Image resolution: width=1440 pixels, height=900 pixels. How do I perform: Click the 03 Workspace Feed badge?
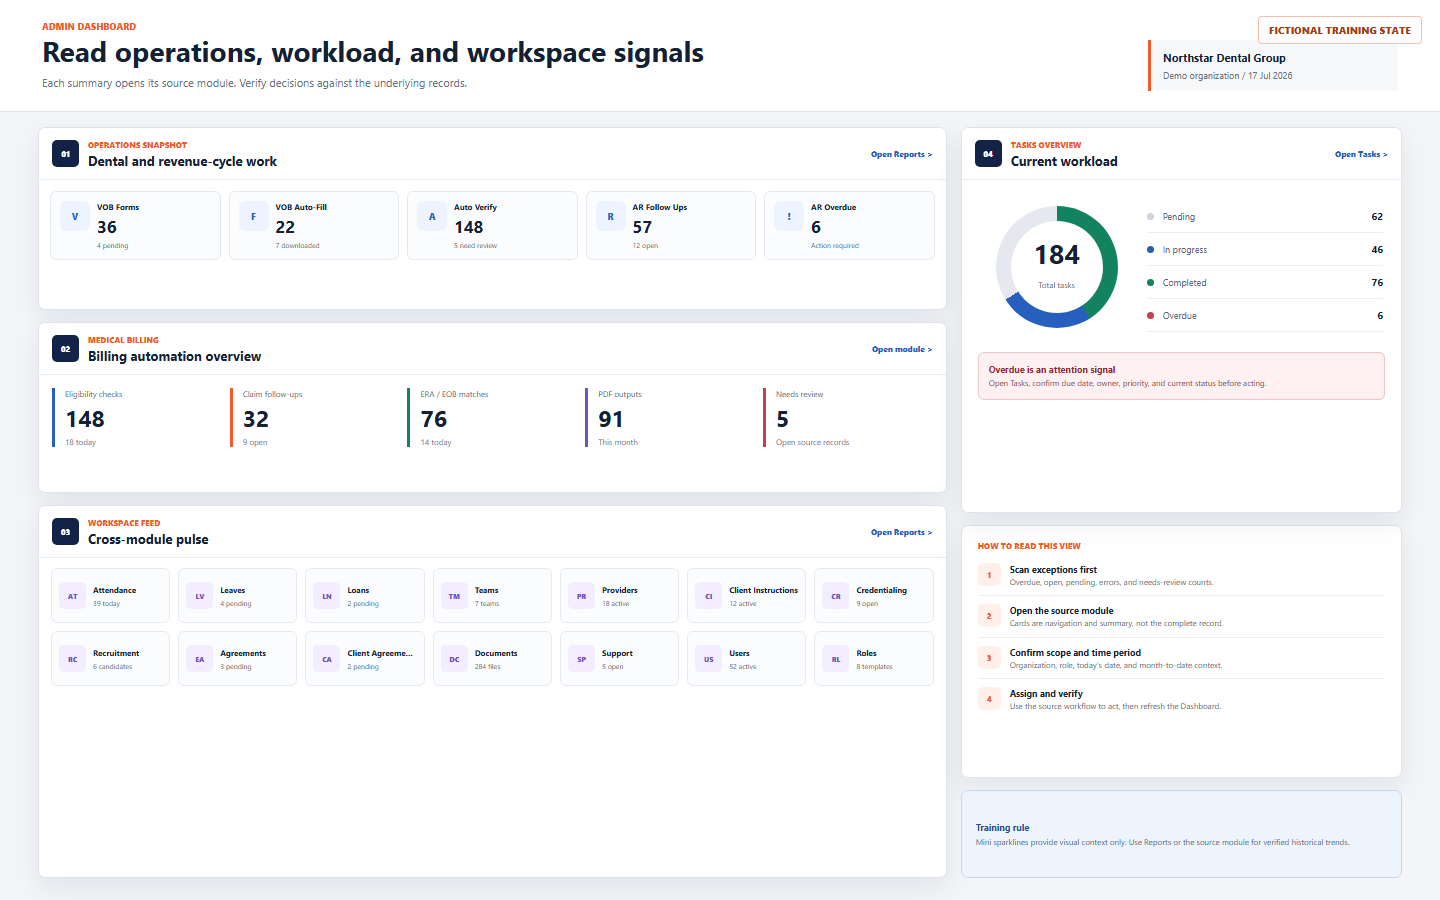[x=65, y=532]
